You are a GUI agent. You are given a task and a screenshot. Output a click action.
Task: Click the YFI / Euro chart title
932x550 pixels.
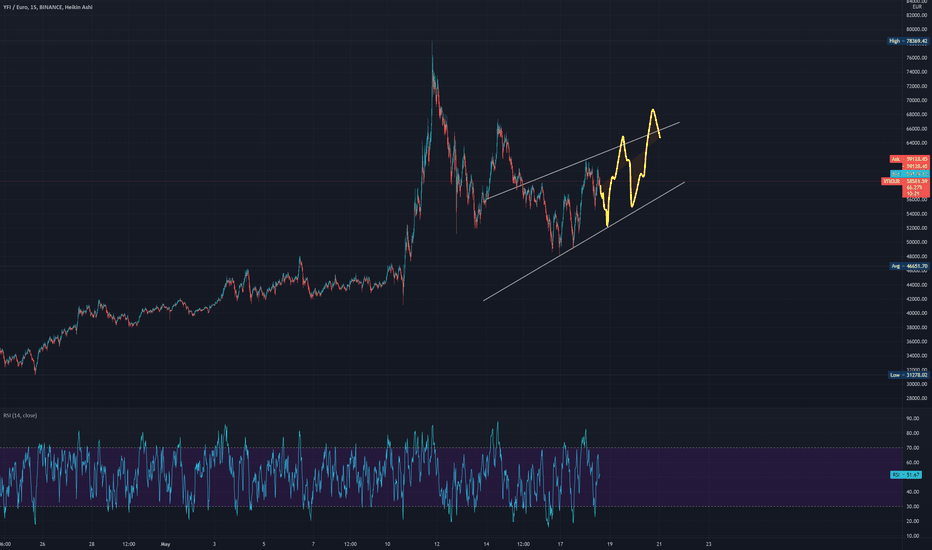point(48,7)
